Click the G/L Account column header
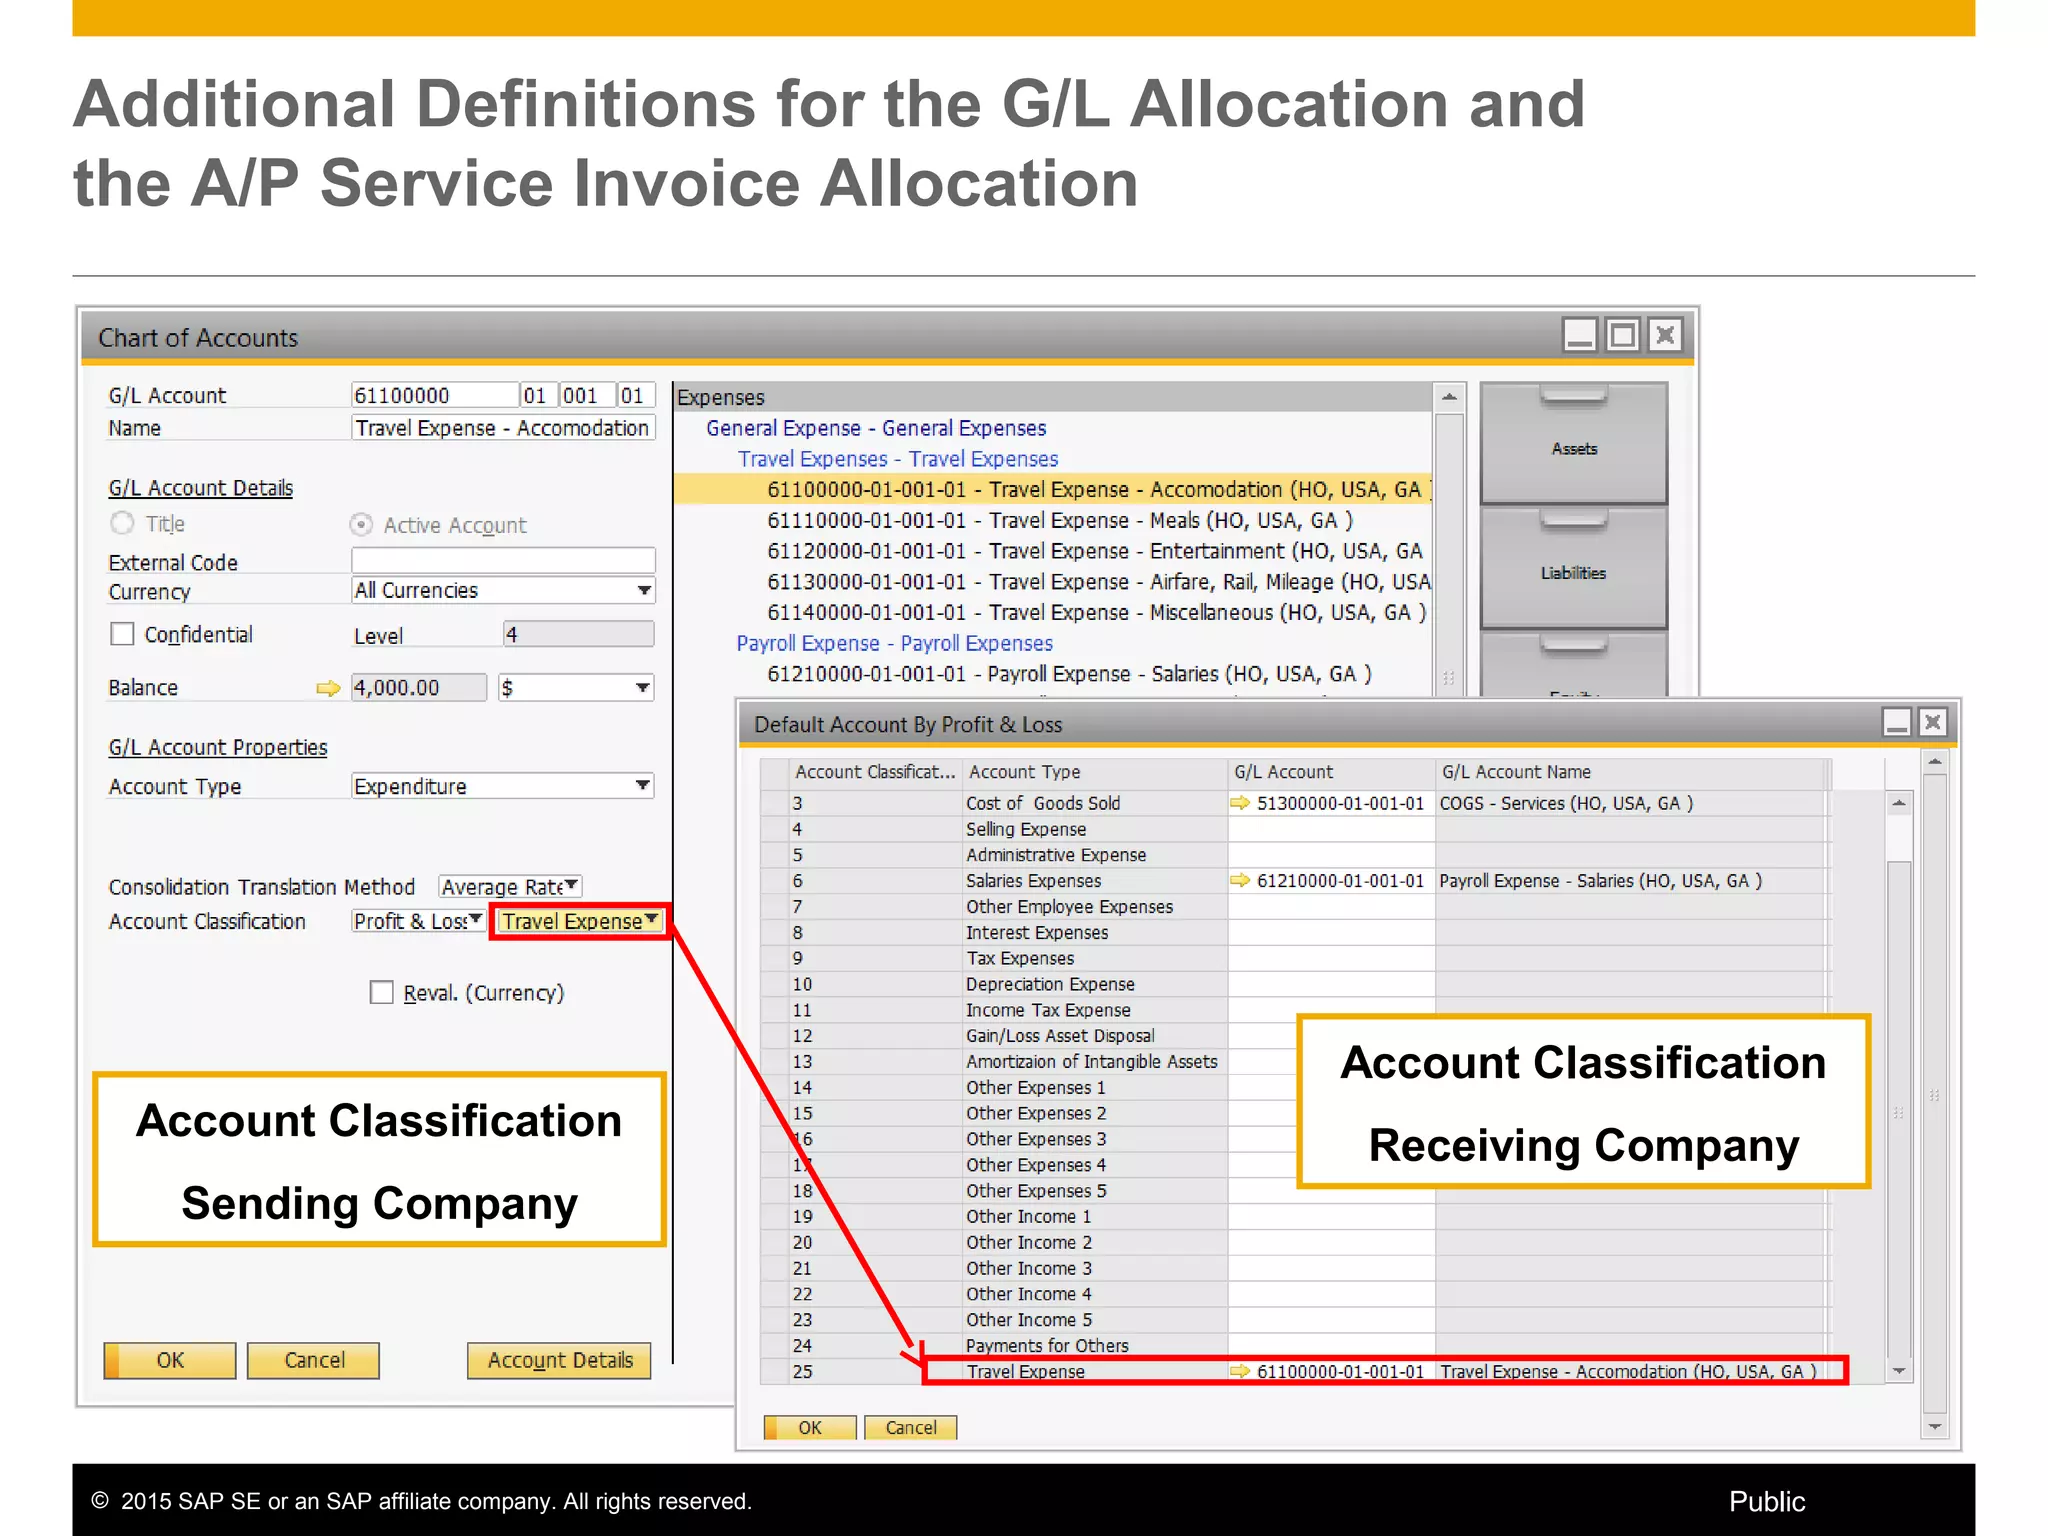 coord(1331,772)
